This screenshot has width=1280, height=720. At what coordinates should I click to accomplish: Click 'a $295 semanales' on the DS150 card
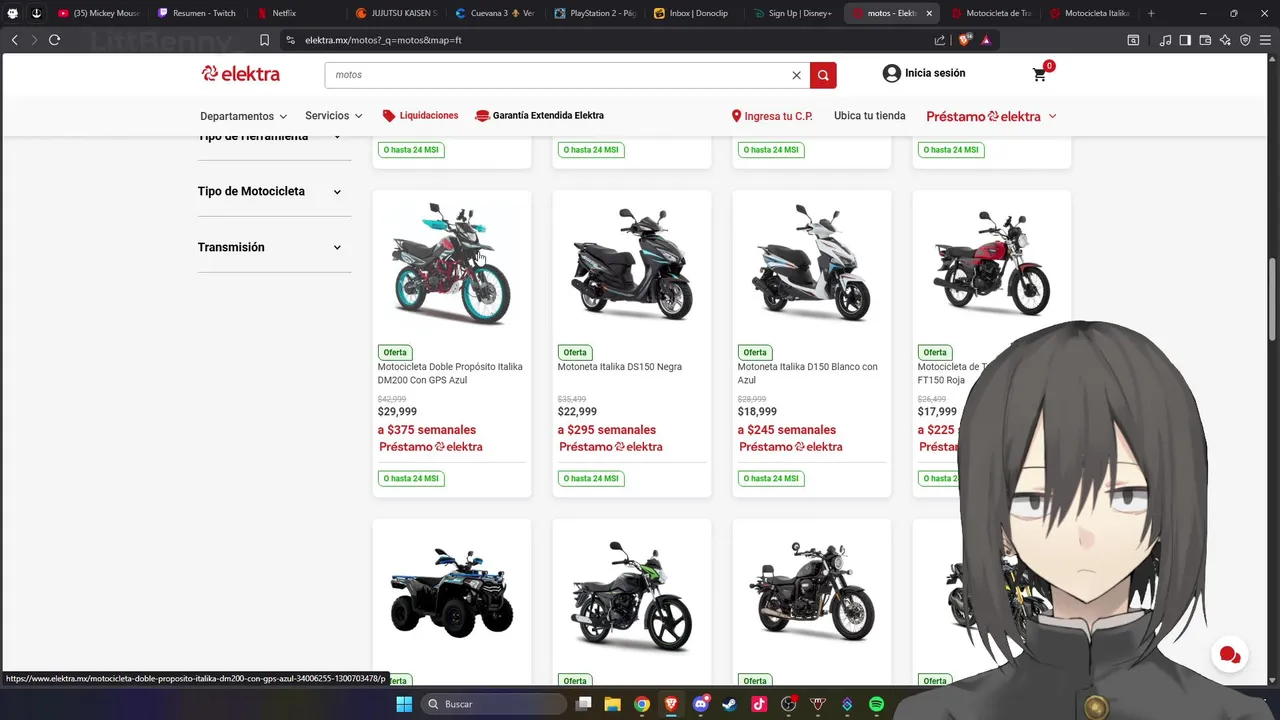click(x=607, y=430)
